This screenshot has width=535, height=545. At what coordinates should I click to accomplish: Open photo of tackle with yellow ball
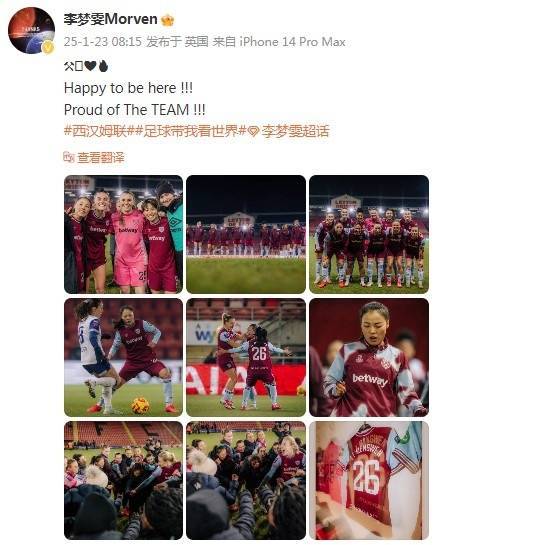[x=123, y=357]
